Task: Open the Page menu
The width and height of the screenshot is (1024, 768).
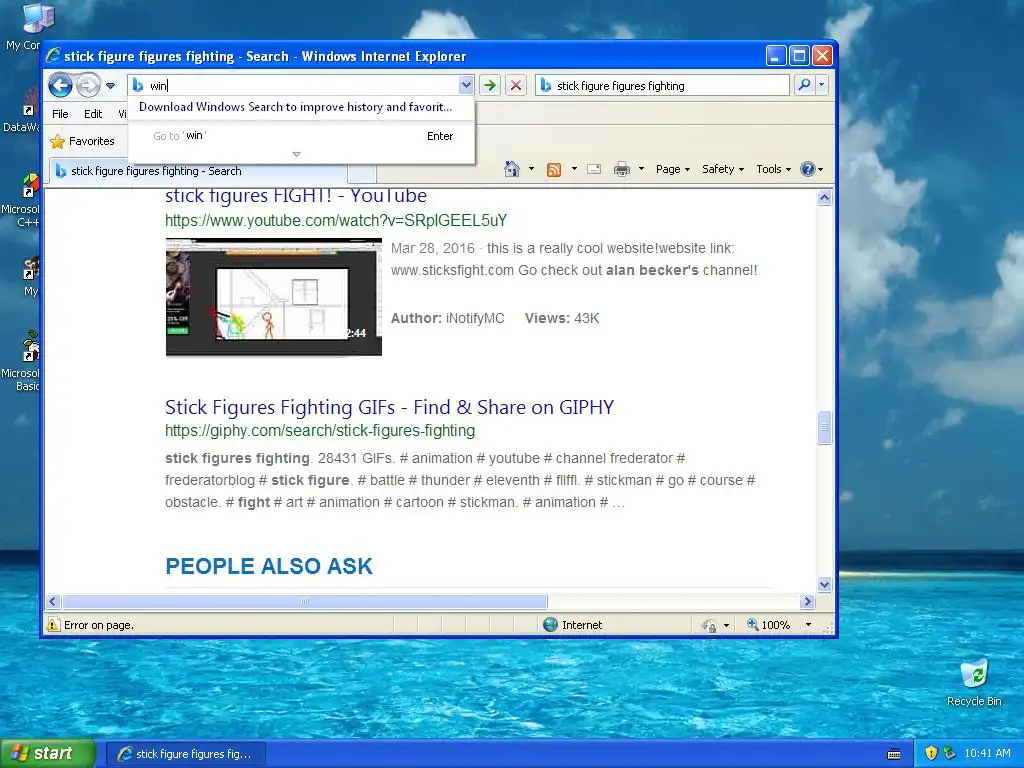Action: [673, 169]
